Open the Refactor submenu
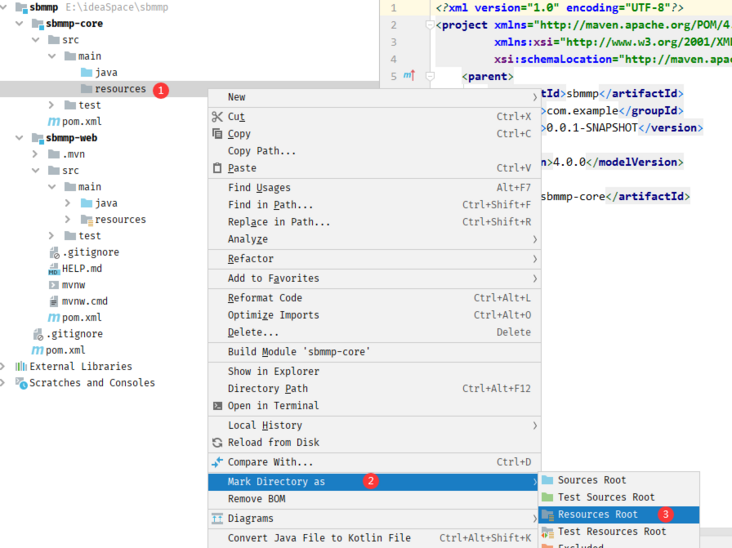Viewport: 732px width, 548px height. click(250, 259)
